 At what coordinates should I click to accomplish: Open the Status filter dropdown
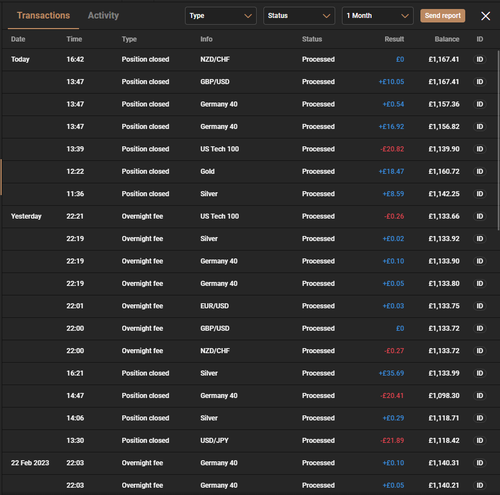point(299,16)
